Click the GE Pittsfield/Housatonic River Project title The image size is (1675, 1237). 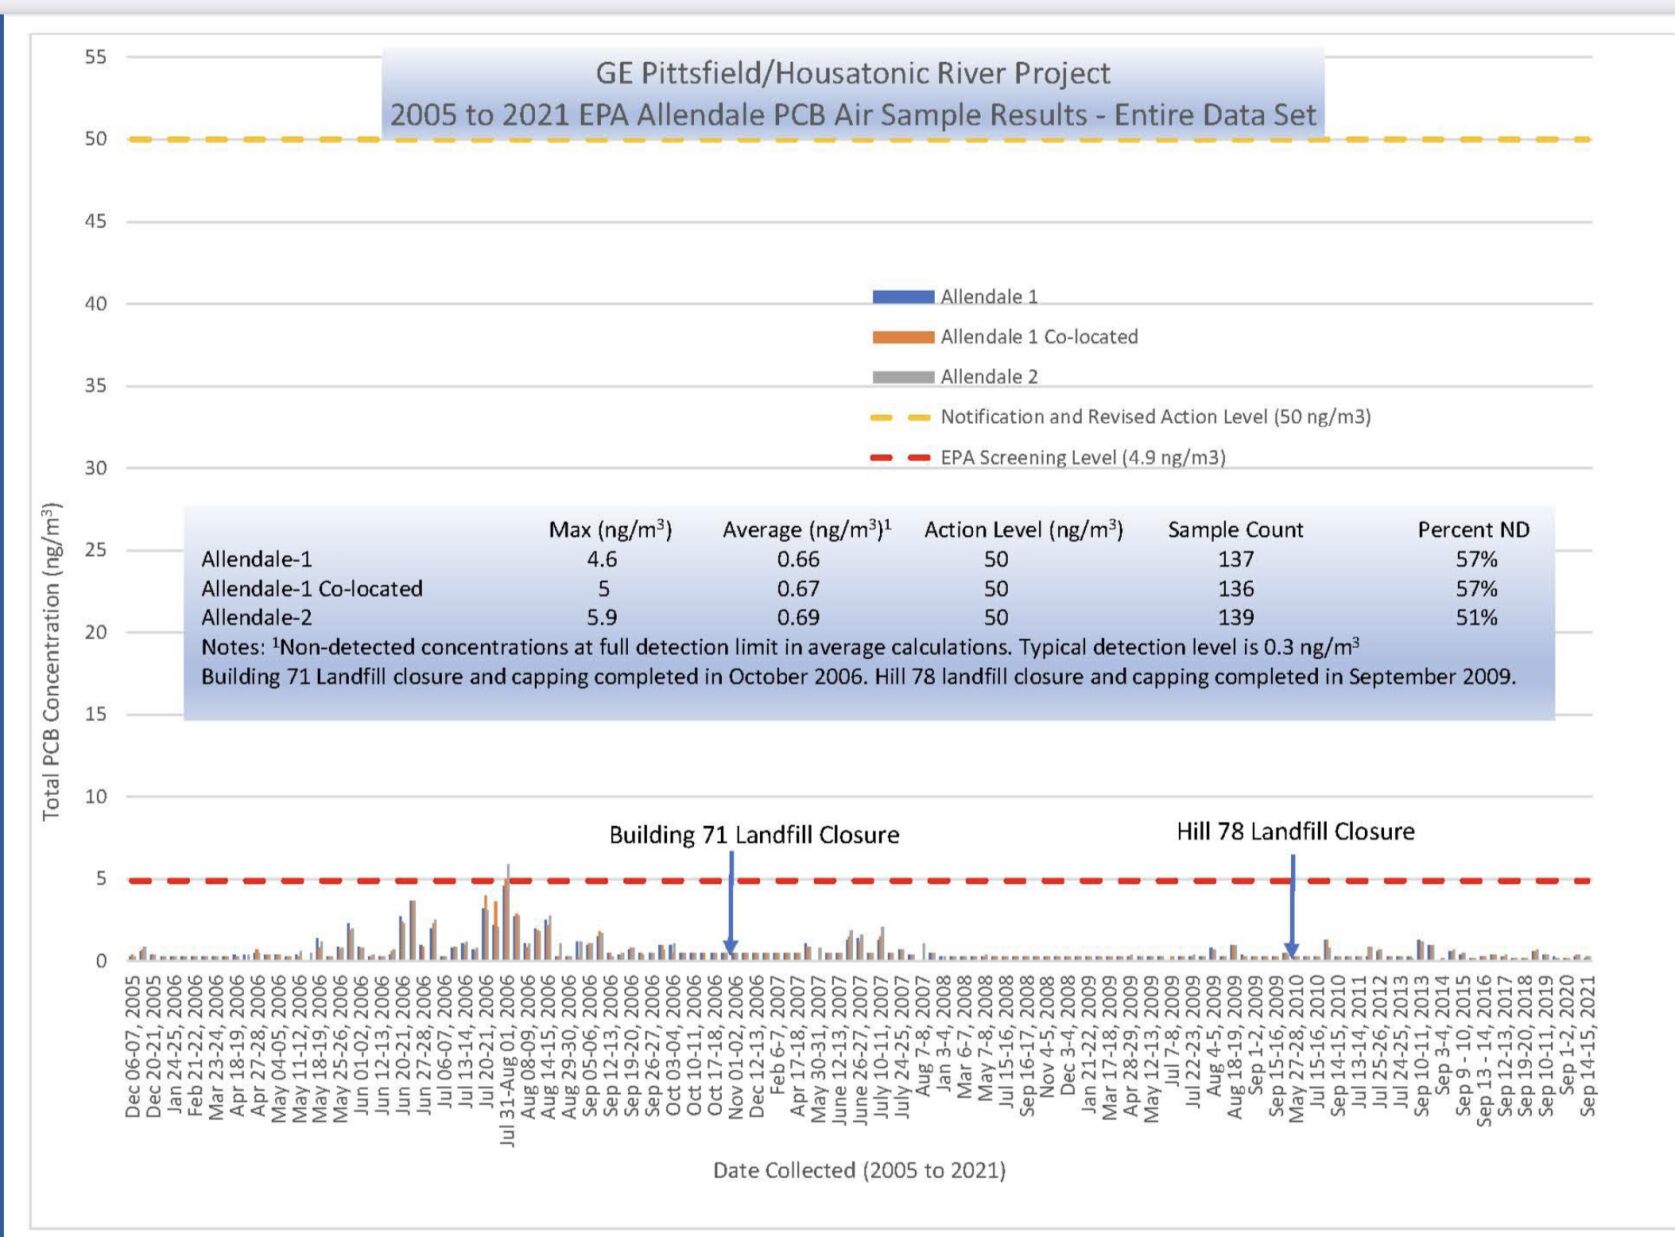point(852,73)
